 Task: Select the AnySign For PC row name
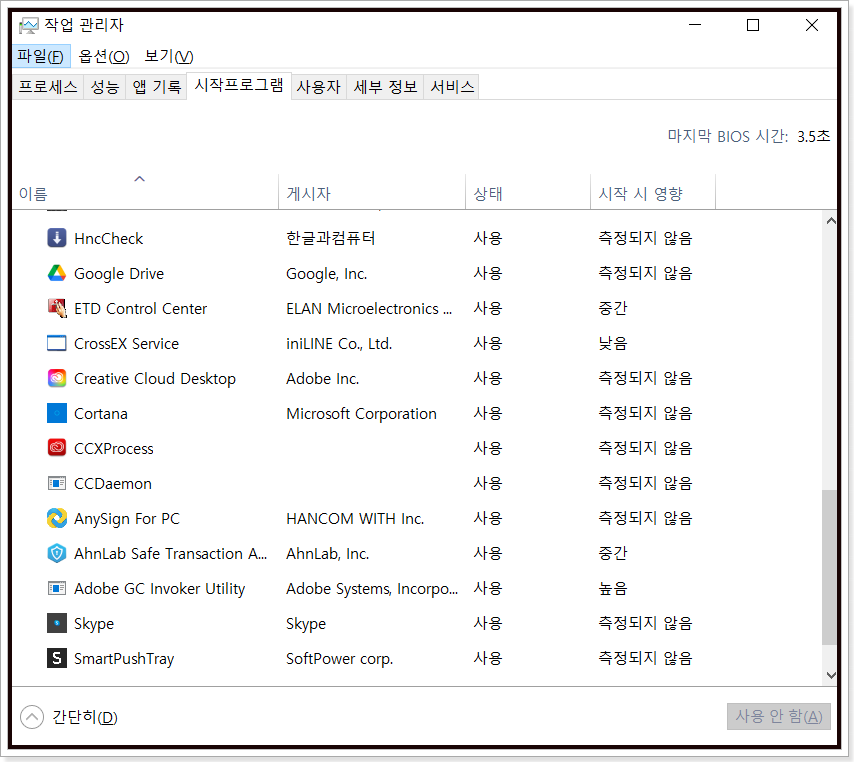pyautogui.click(x=127, y=519)
